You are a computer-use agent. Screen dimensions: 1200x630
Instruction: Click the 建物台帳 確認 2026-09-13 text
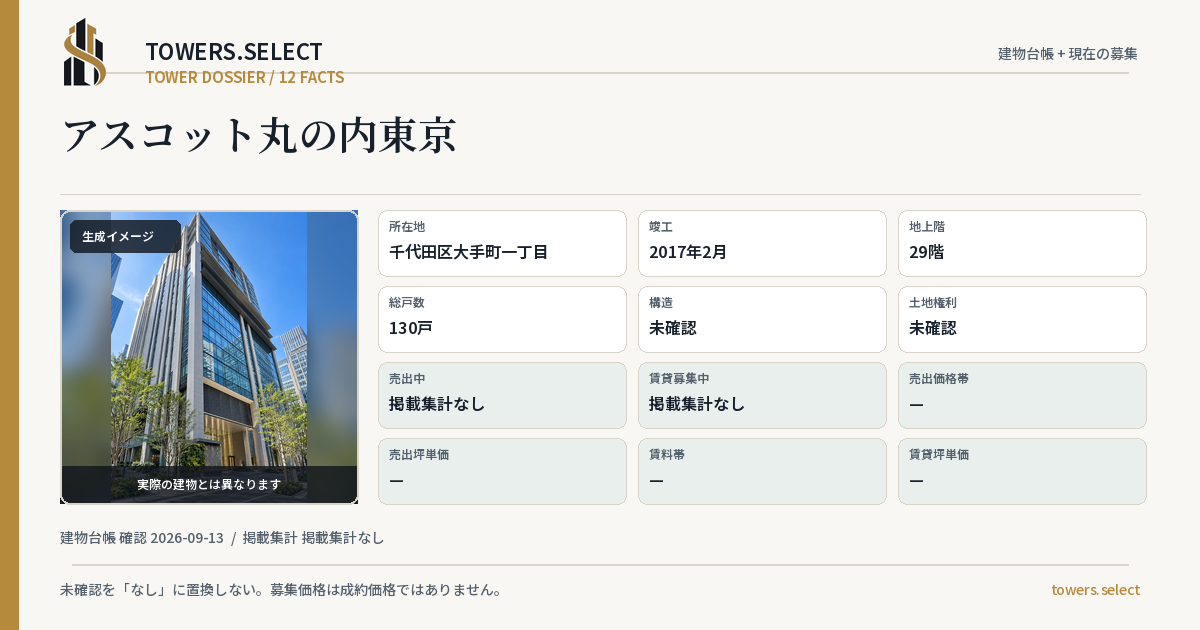click(142, 538)
